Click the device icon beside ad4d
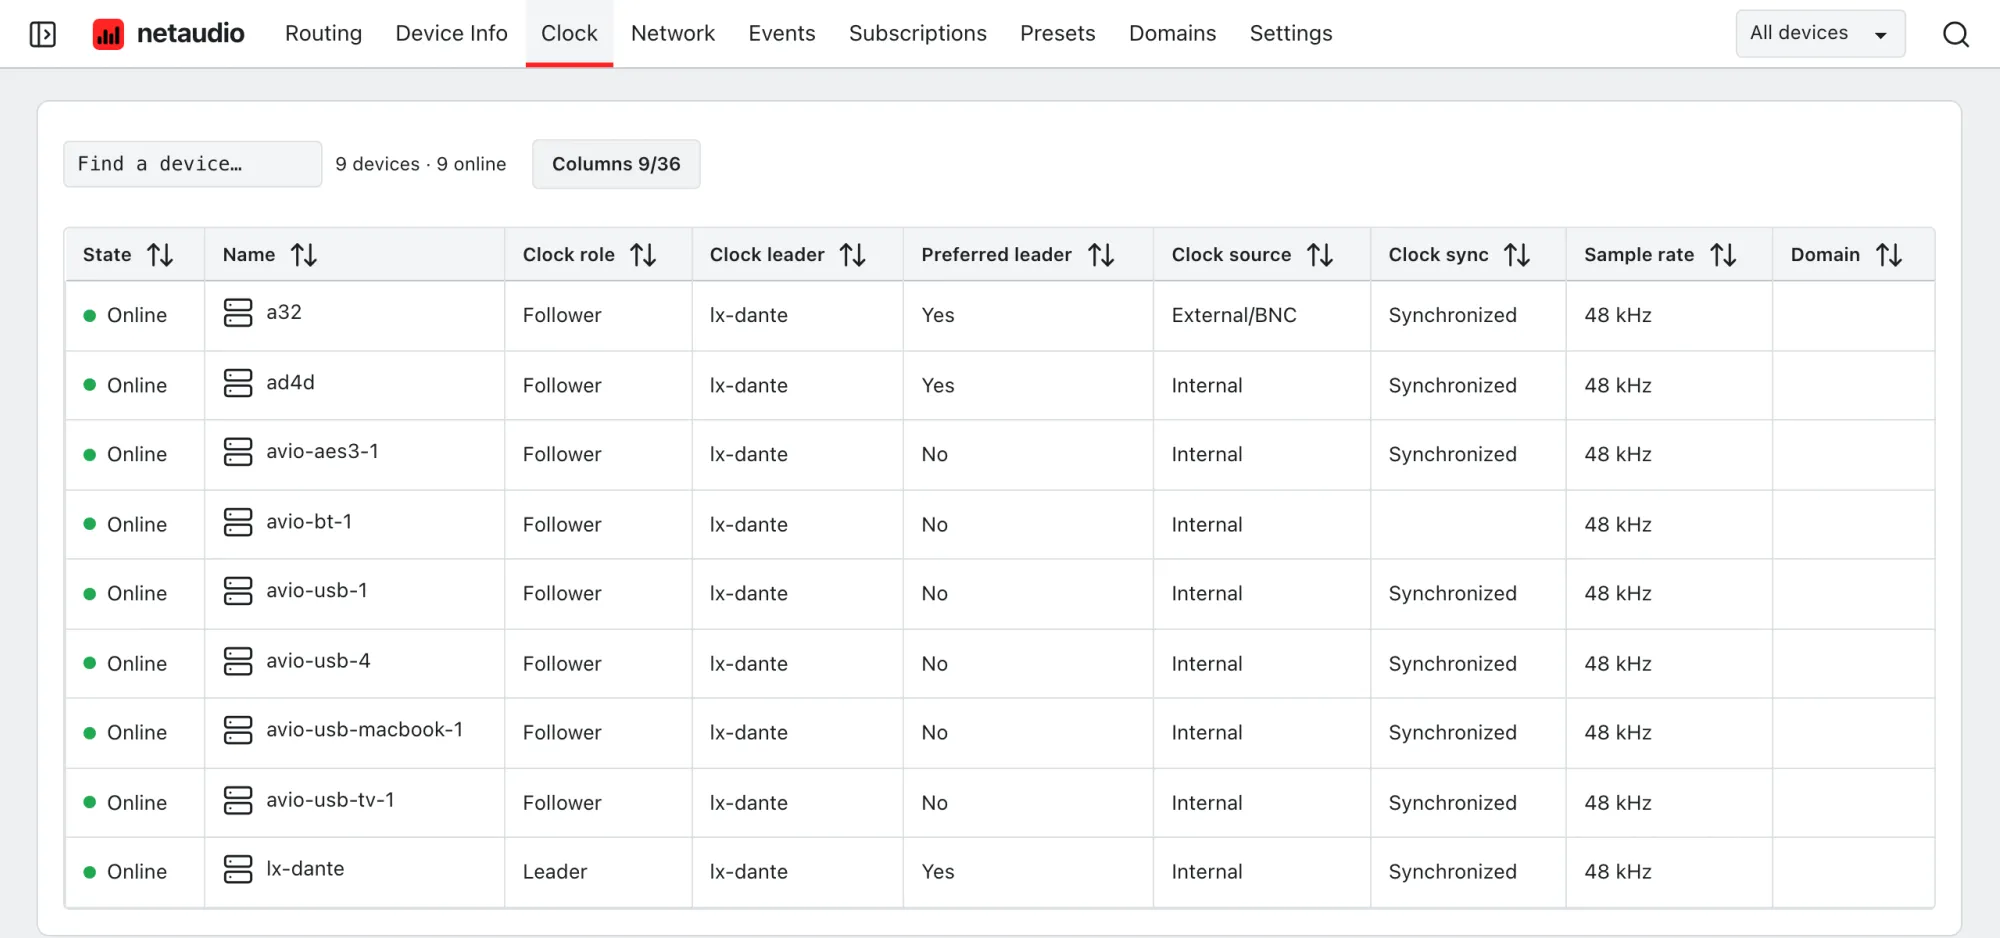This screenshot has width=2000, height=938. point(238,383)
